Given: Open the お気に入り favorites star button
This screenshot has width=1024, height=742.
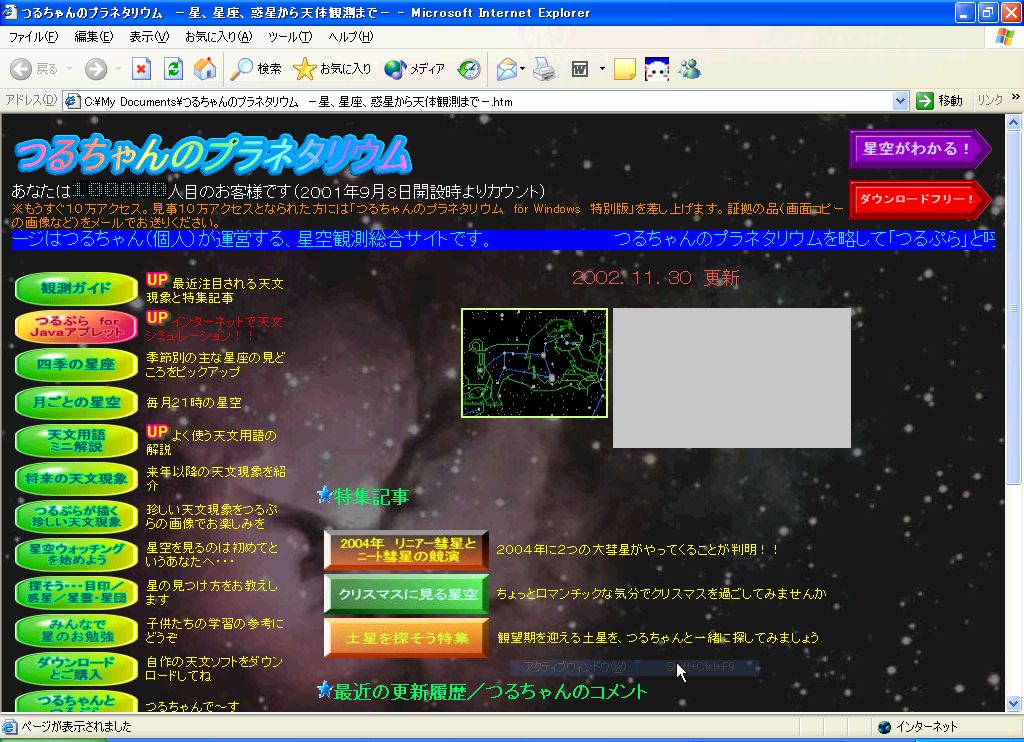Looking at the screenshot, I should coord(332,69).
